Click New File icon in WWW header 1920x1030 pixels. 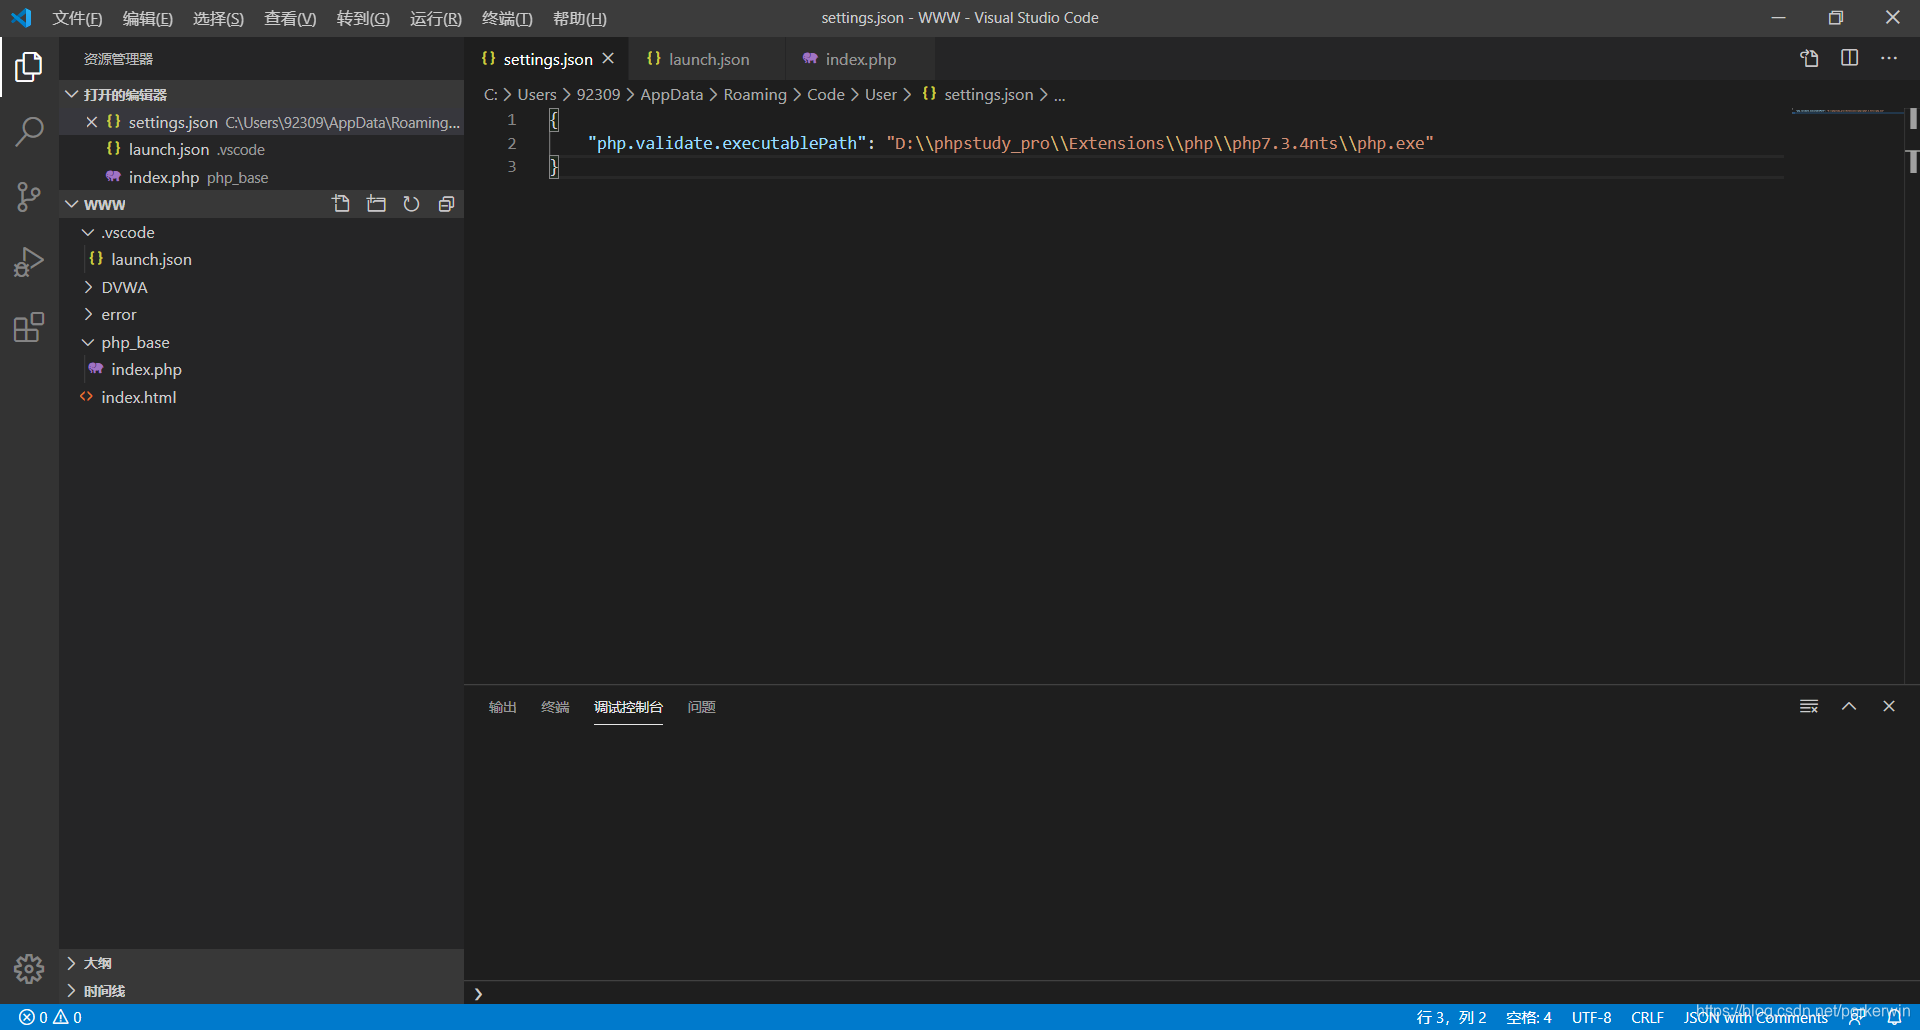click(341, 204)
